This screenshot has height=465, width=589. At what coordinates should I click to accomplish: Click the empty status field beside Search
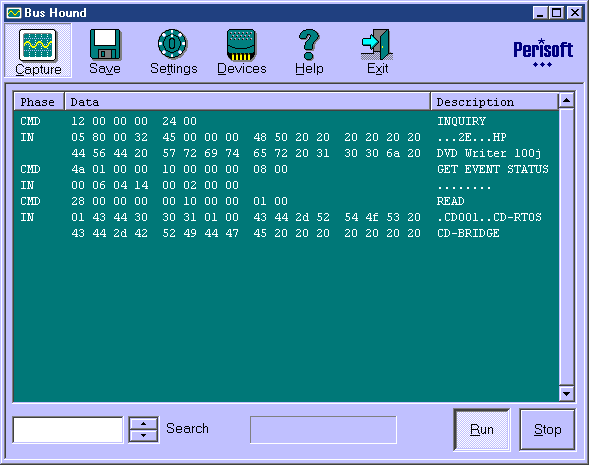tap(323, 429)
